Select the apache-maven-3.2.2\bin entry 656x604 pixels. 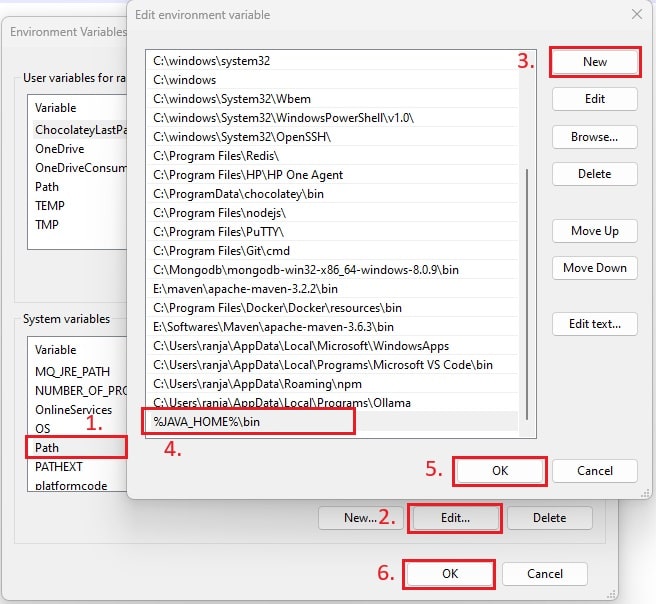pyautogui.click(x=332, y=289)
